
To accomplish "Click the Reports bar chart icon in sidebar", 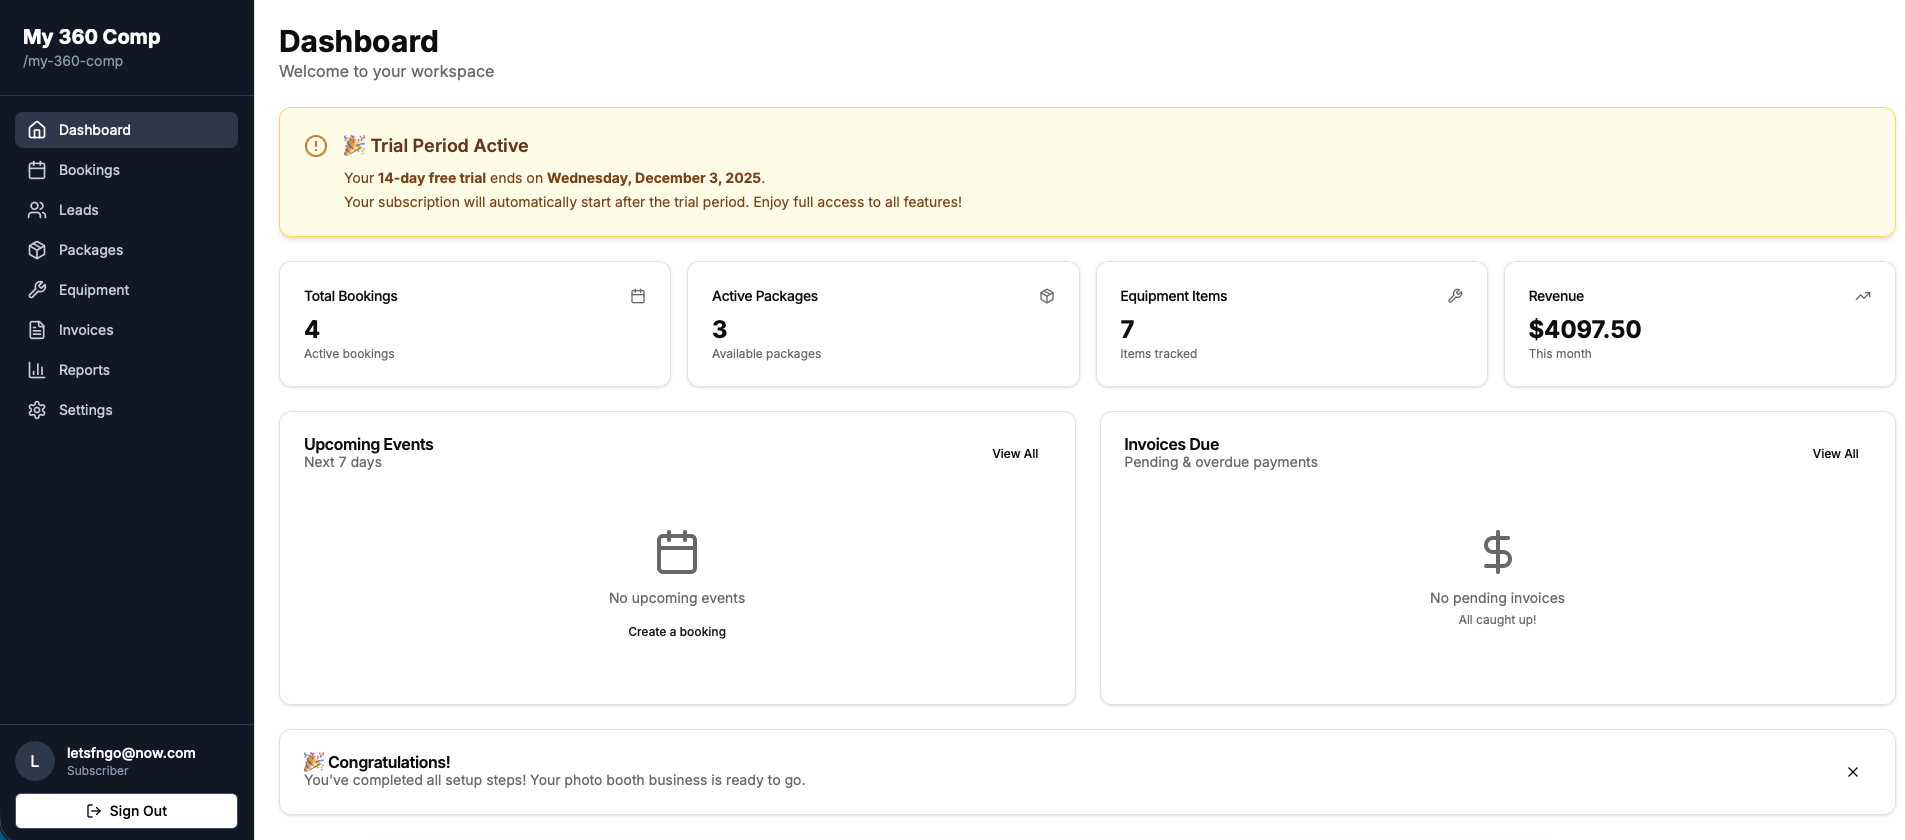I will tap(37, 370).
